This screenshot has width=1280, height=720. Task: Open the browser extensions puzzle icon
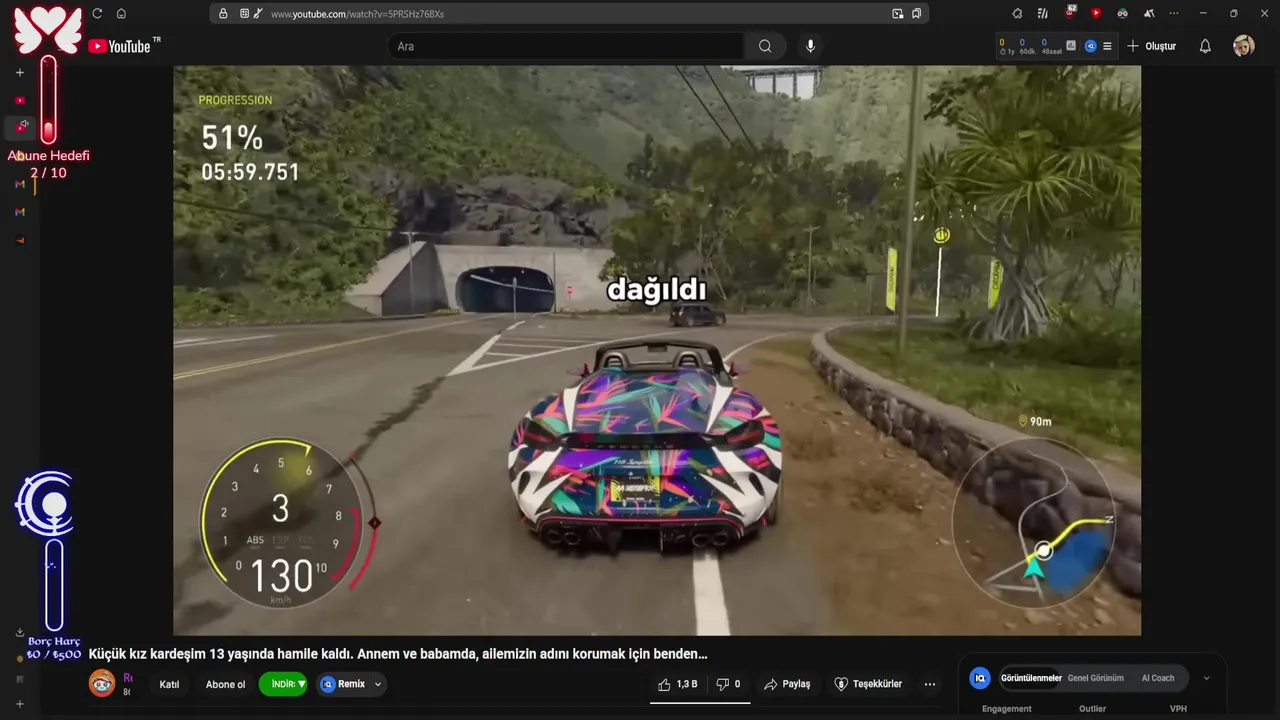tap(1017, 13)
